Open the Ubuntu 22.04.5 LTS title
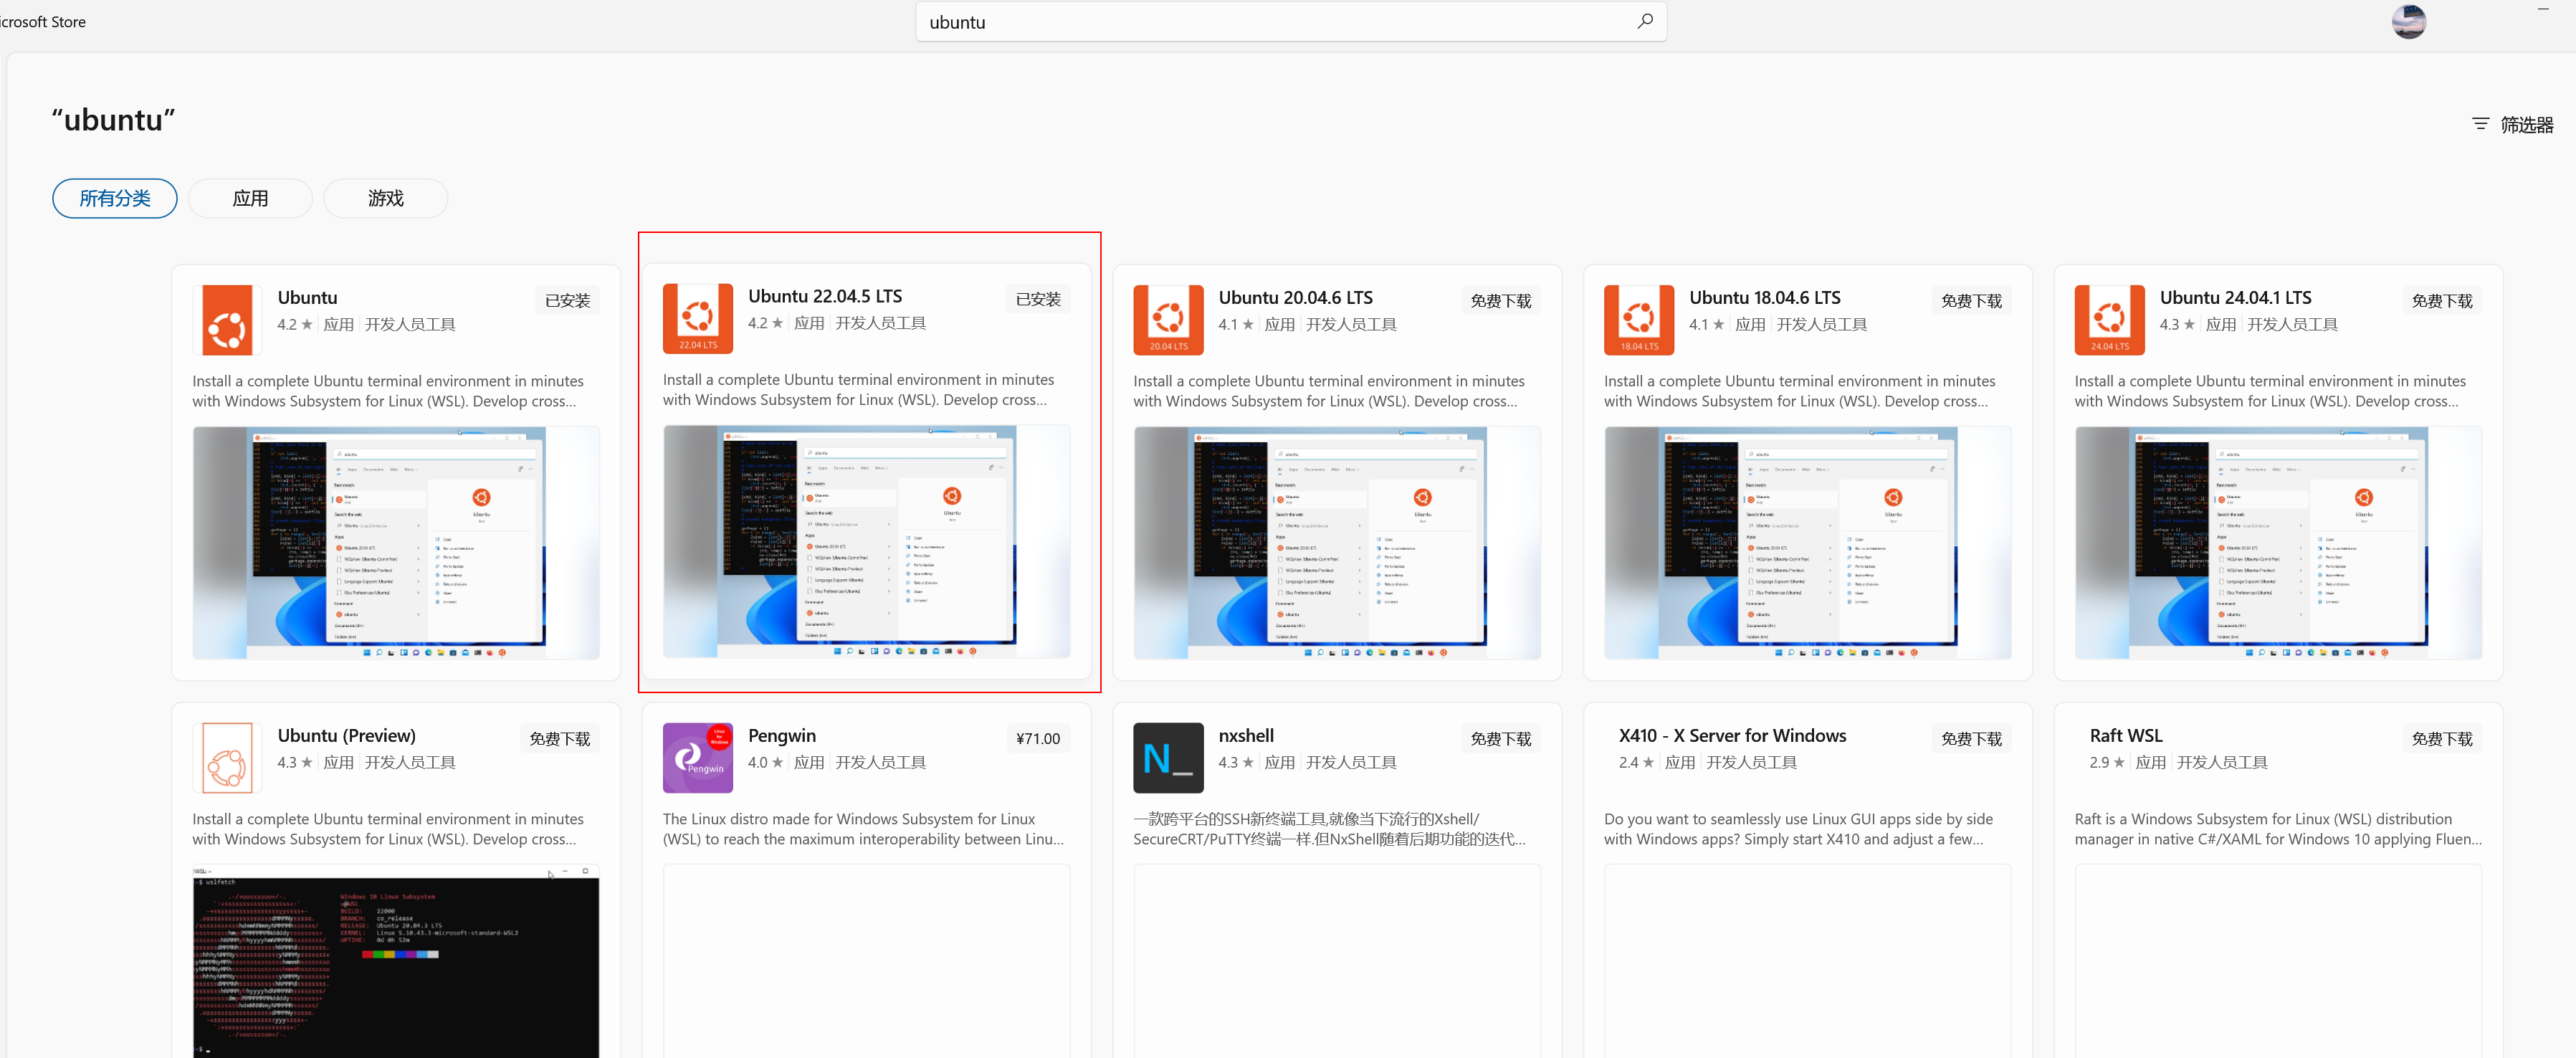The height and width of the screenshot is (1058, 2576). tap(825, 296)
